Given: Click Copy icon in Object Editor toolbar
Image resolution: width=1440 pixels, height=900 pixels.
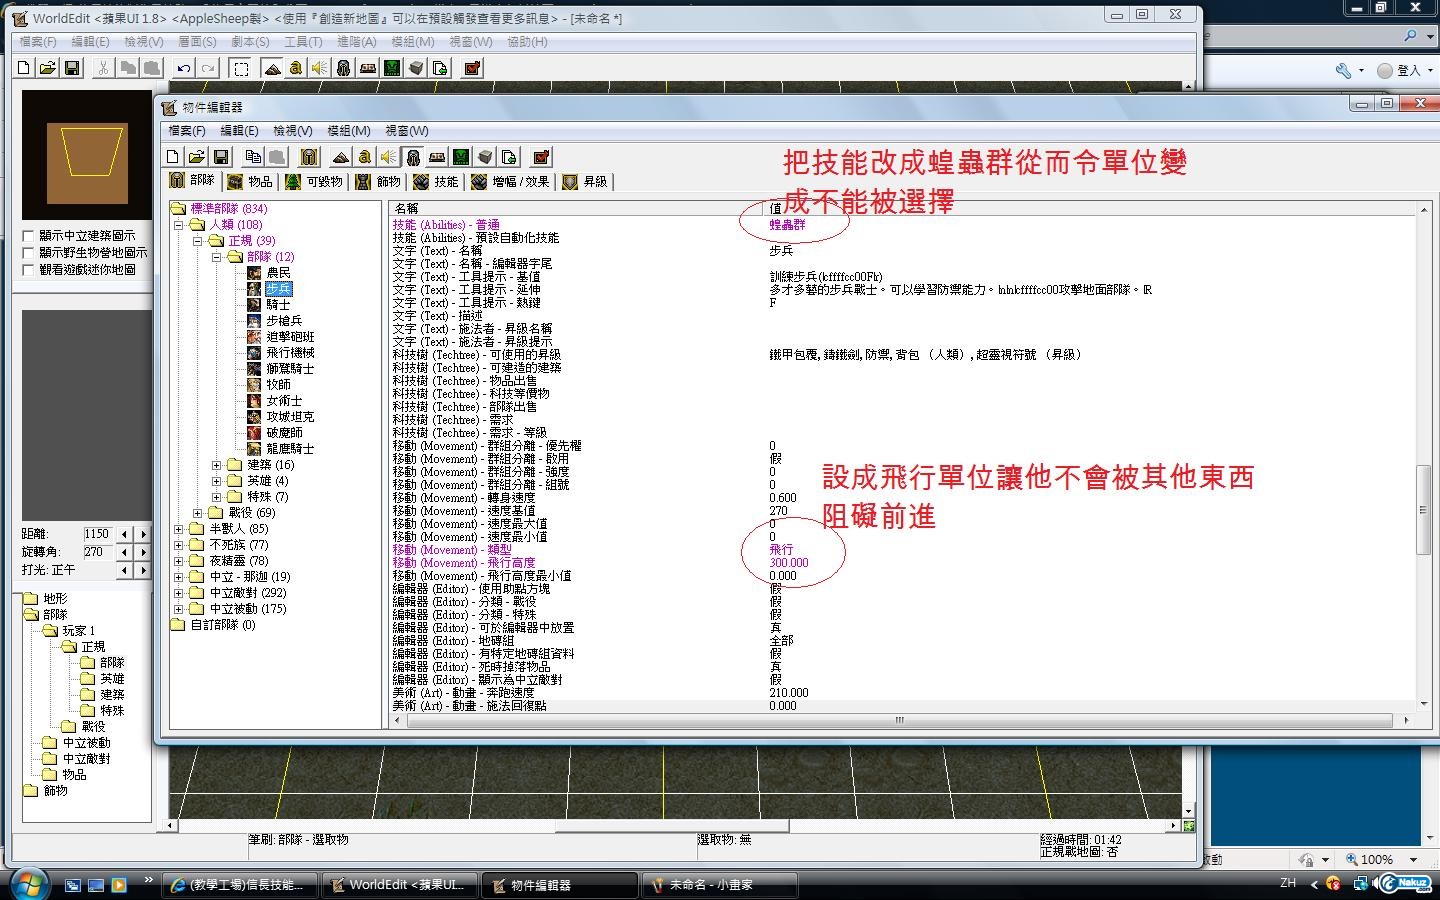Looking at the screenshot, I should point(253,157).
